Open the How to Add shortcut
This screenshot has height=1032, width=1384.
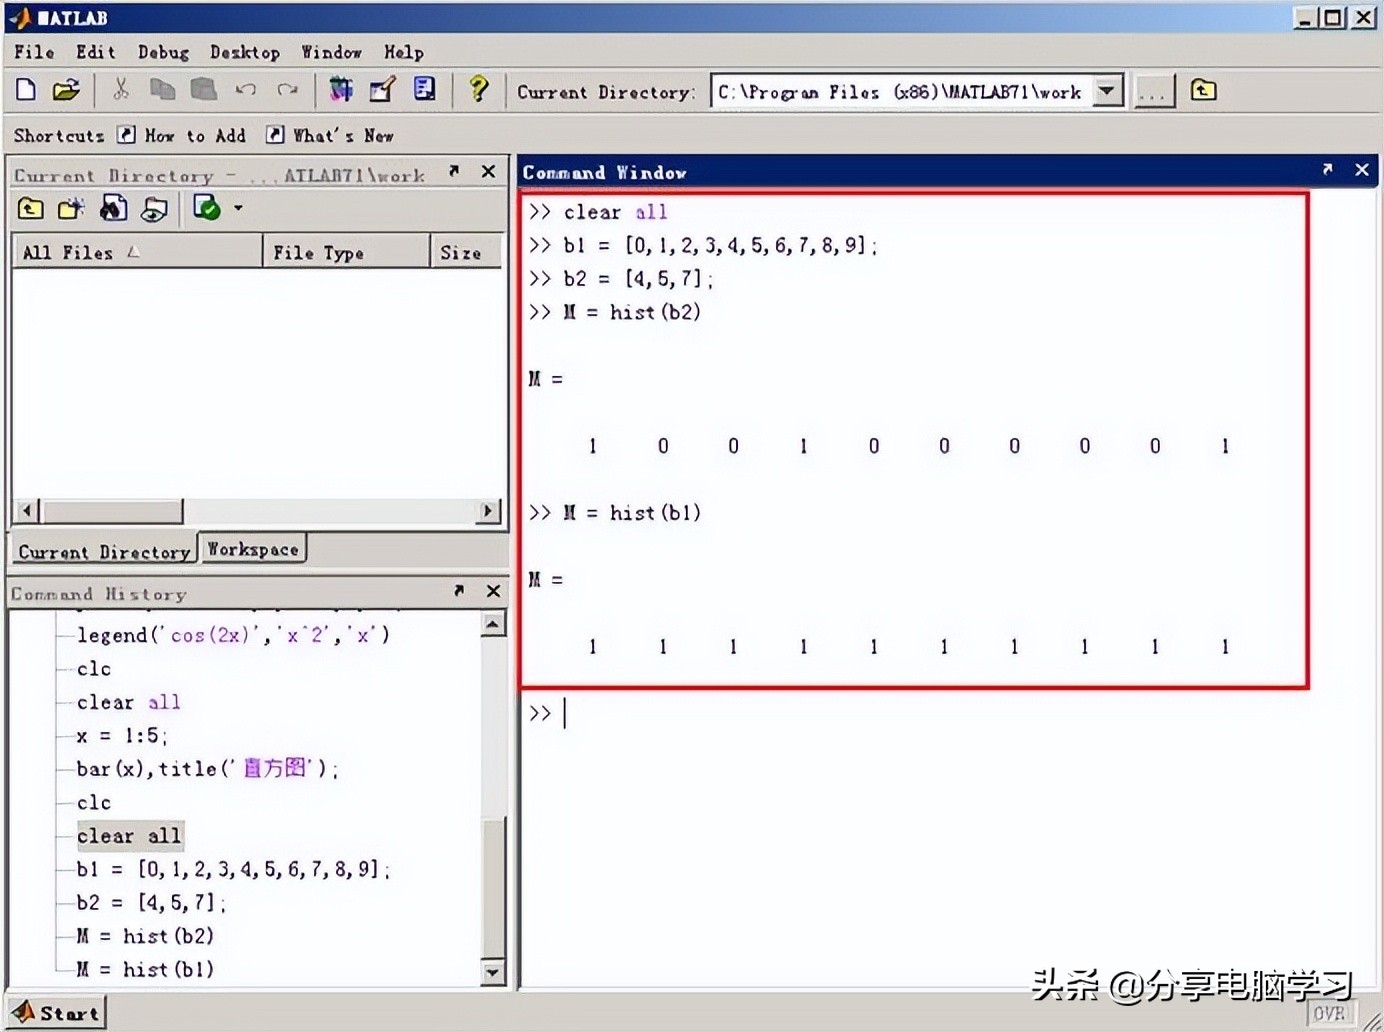pyautogui.click(x=181, y=135)
